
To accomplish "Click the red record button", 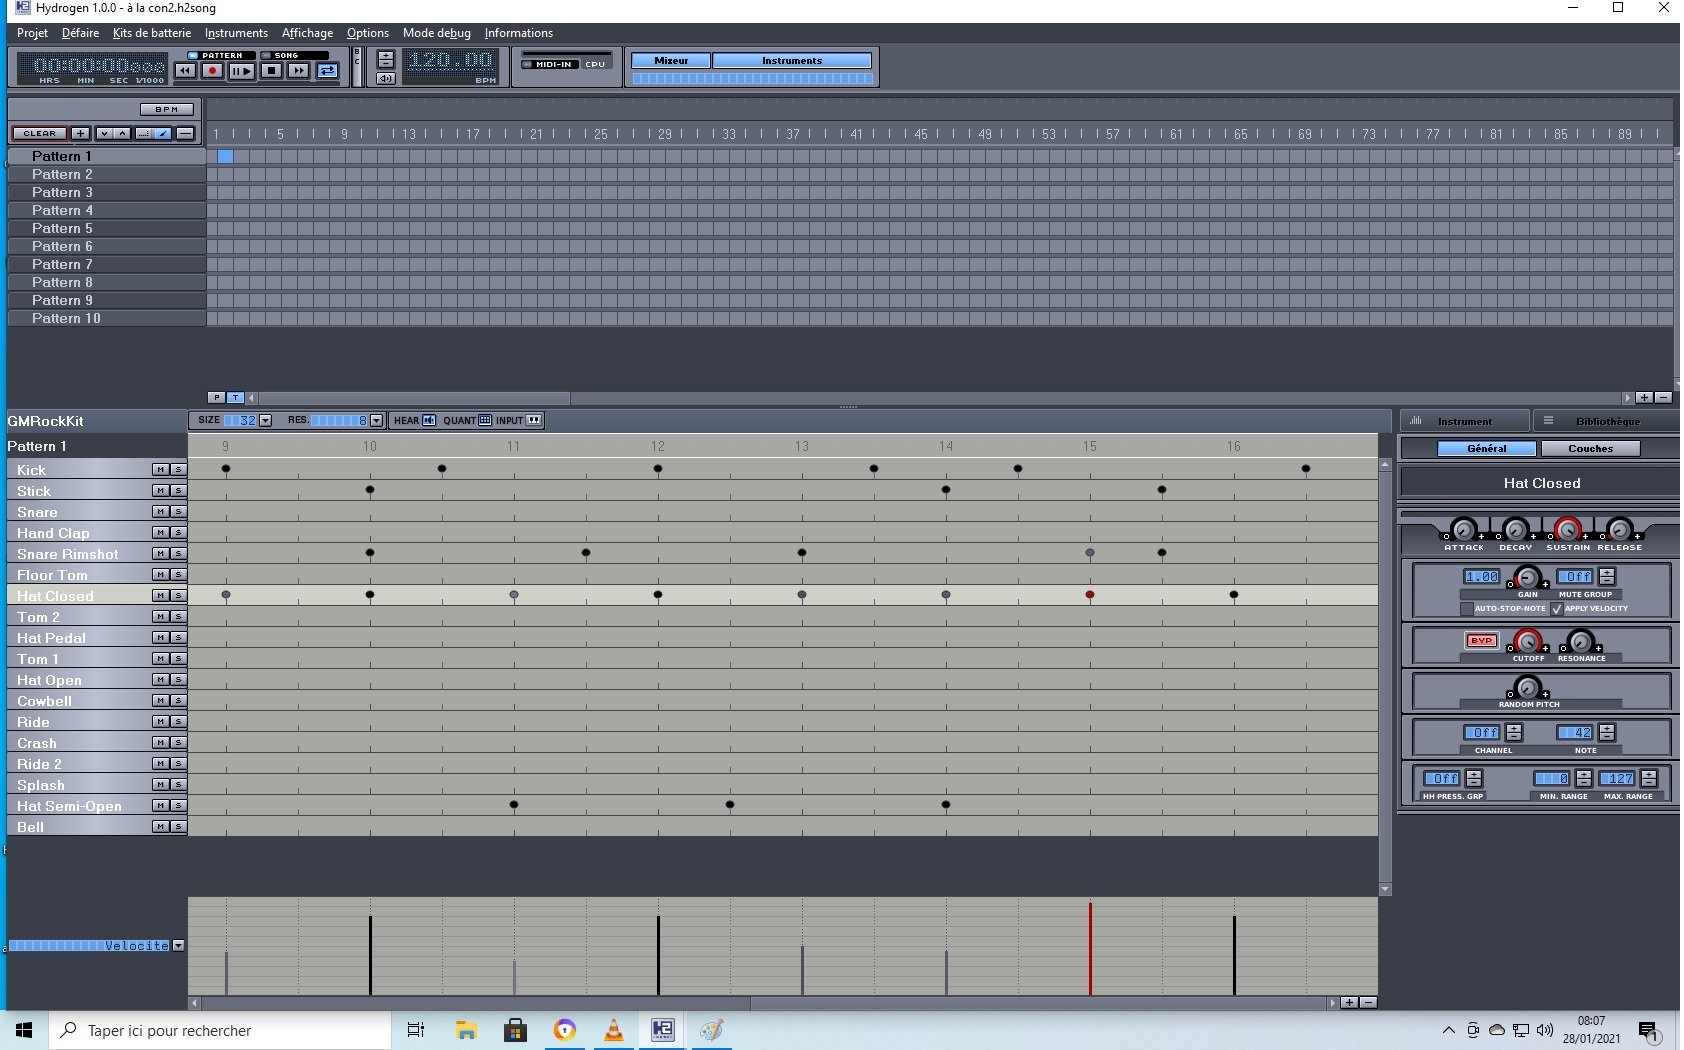I will pyautogui.click(x=212, y=71).
